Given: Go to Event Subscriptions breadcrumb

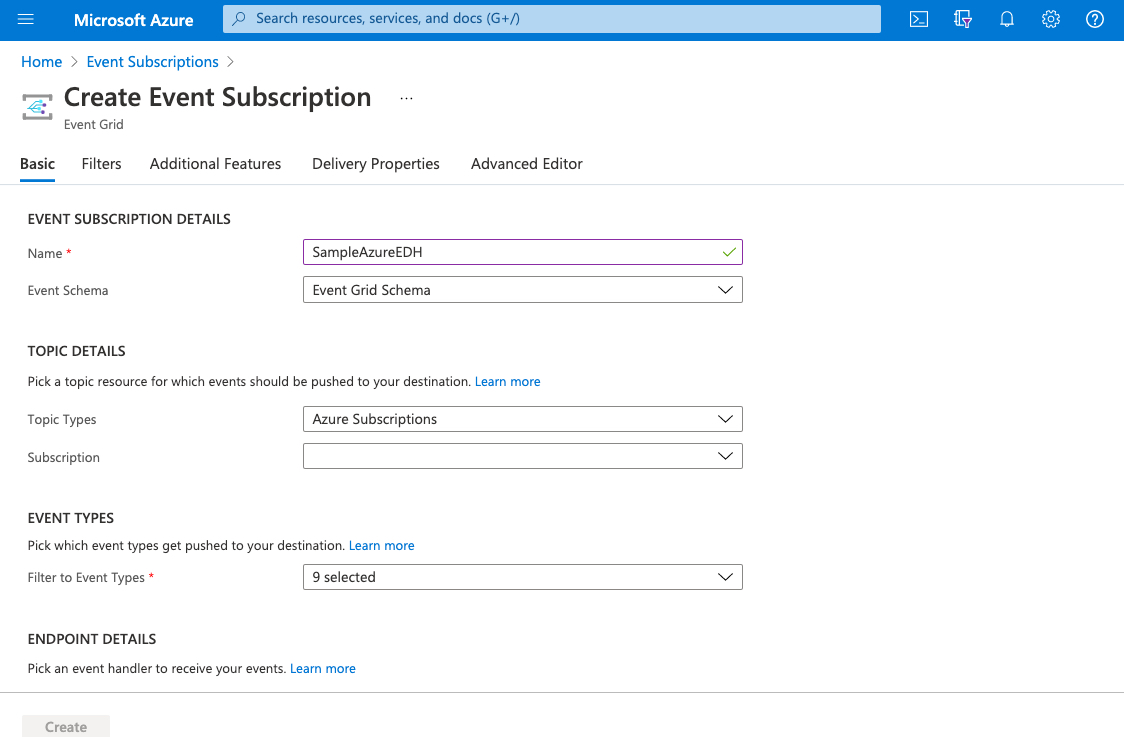Looking at the screenshot, I should coord(152,62).
